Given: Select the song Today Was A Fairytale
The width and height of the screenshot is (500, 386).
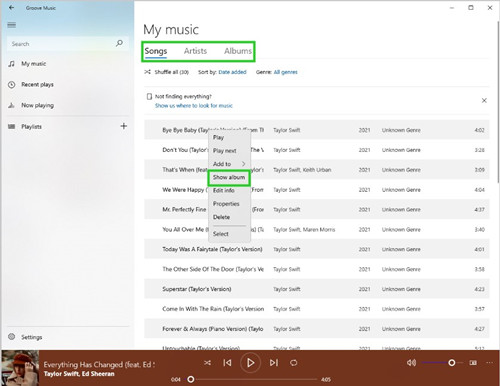Looking at the screenshot, I should (x=317, y=249).
